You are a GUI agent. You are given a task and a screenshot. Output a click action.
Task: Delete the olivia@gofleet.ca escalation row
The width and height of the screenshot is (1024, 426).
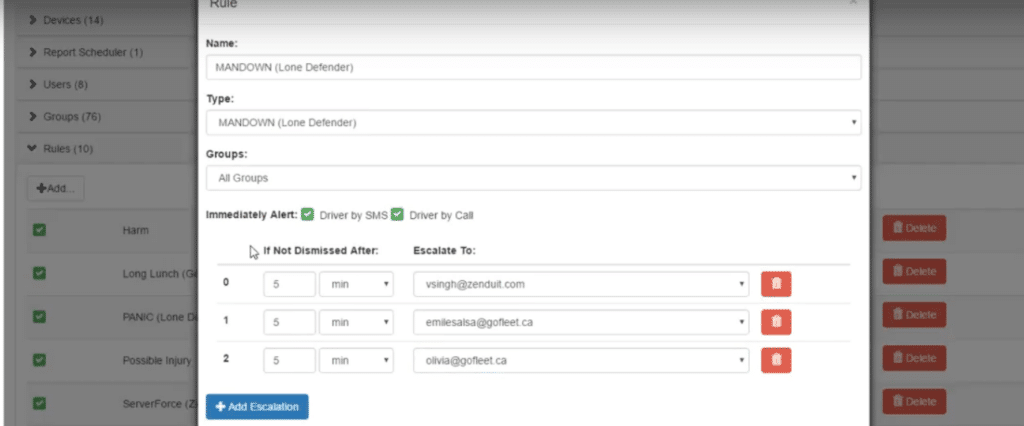pos(776,360)
